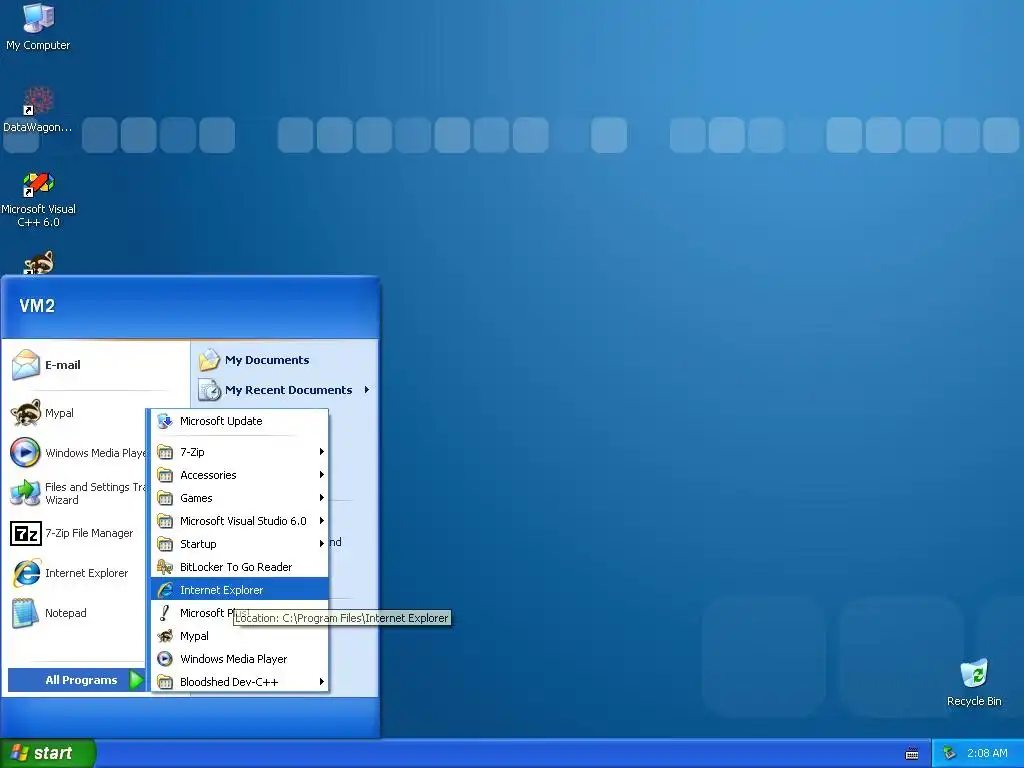Expand the 7-Zip submenu arrow
Image resolution: width=1024 pixels, height=768 pixels.
pyautogui.click(x=321, y=452)
